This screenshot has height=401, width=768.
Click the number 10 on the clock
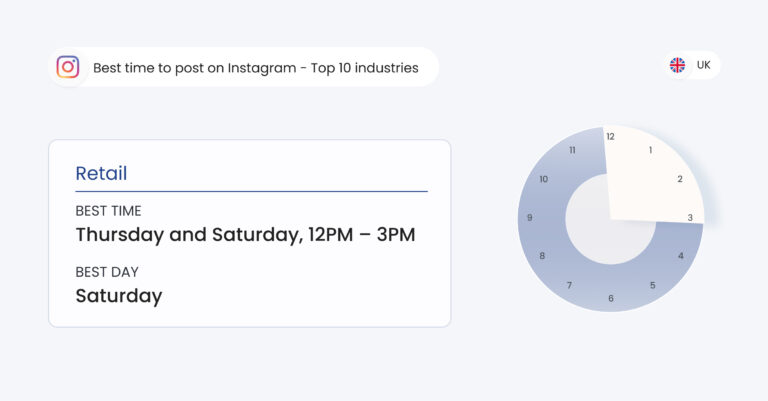pyautogui.click(x=544, y=179)
